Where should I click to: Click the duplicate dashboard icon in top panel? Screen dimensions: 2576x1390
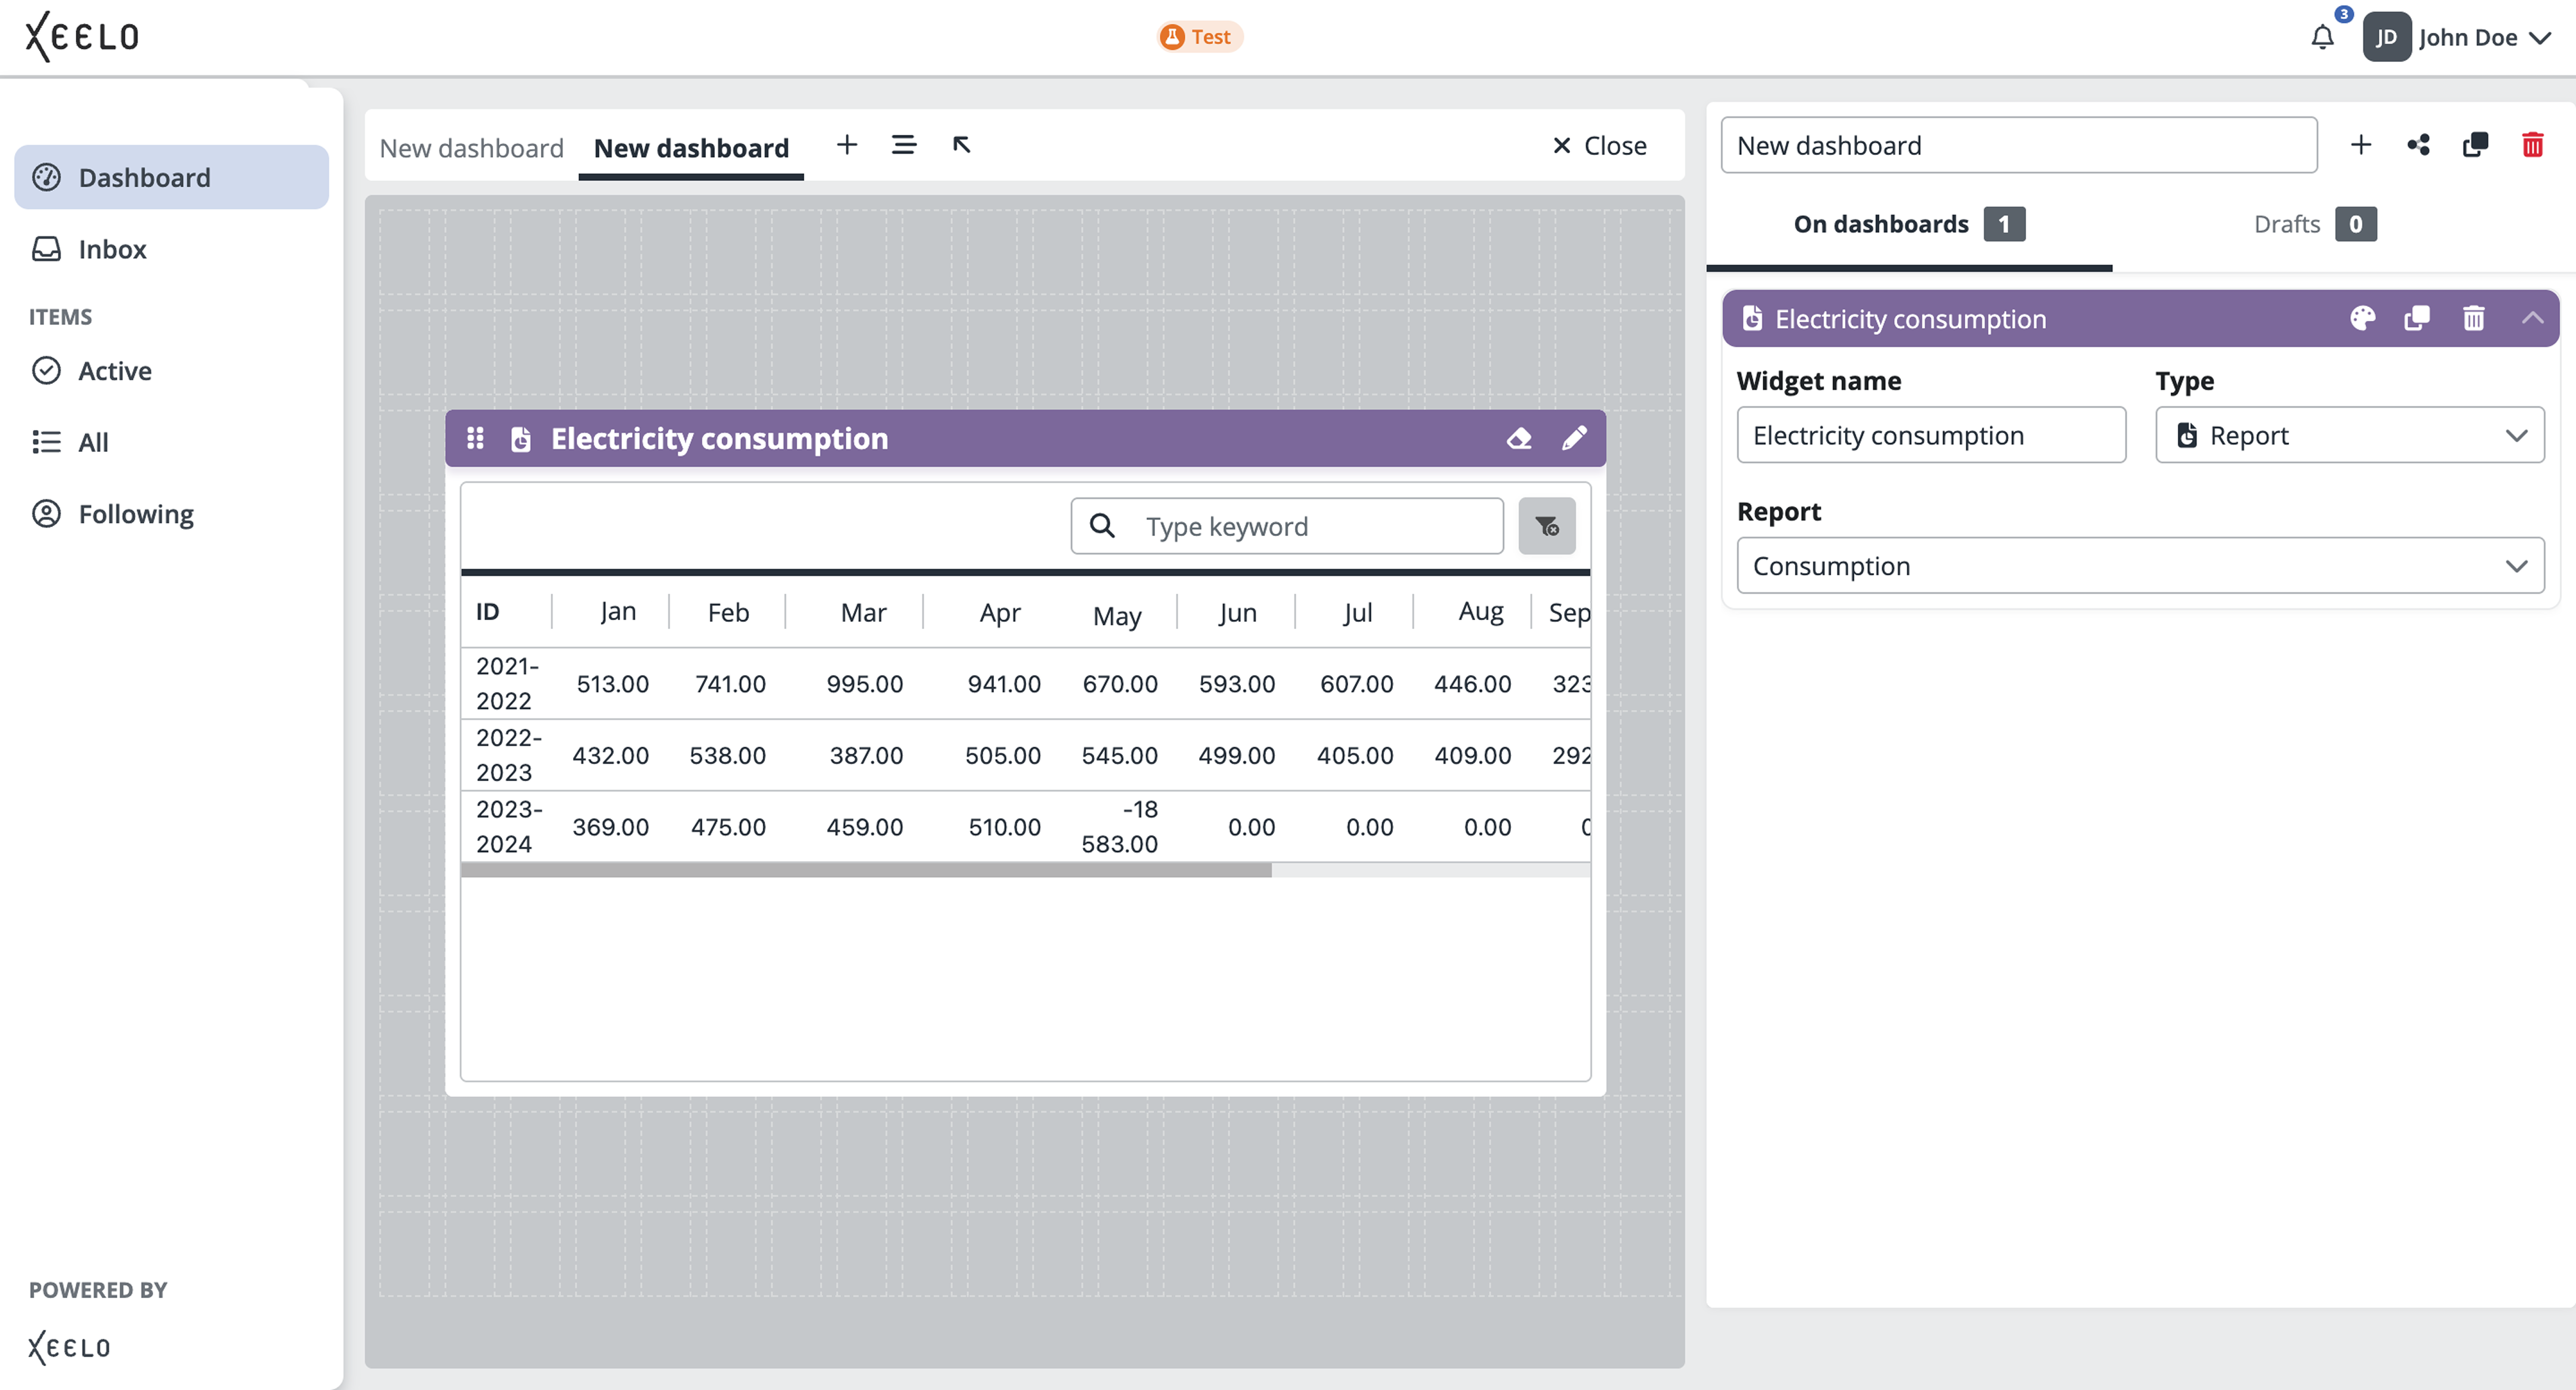point(2475,145)
